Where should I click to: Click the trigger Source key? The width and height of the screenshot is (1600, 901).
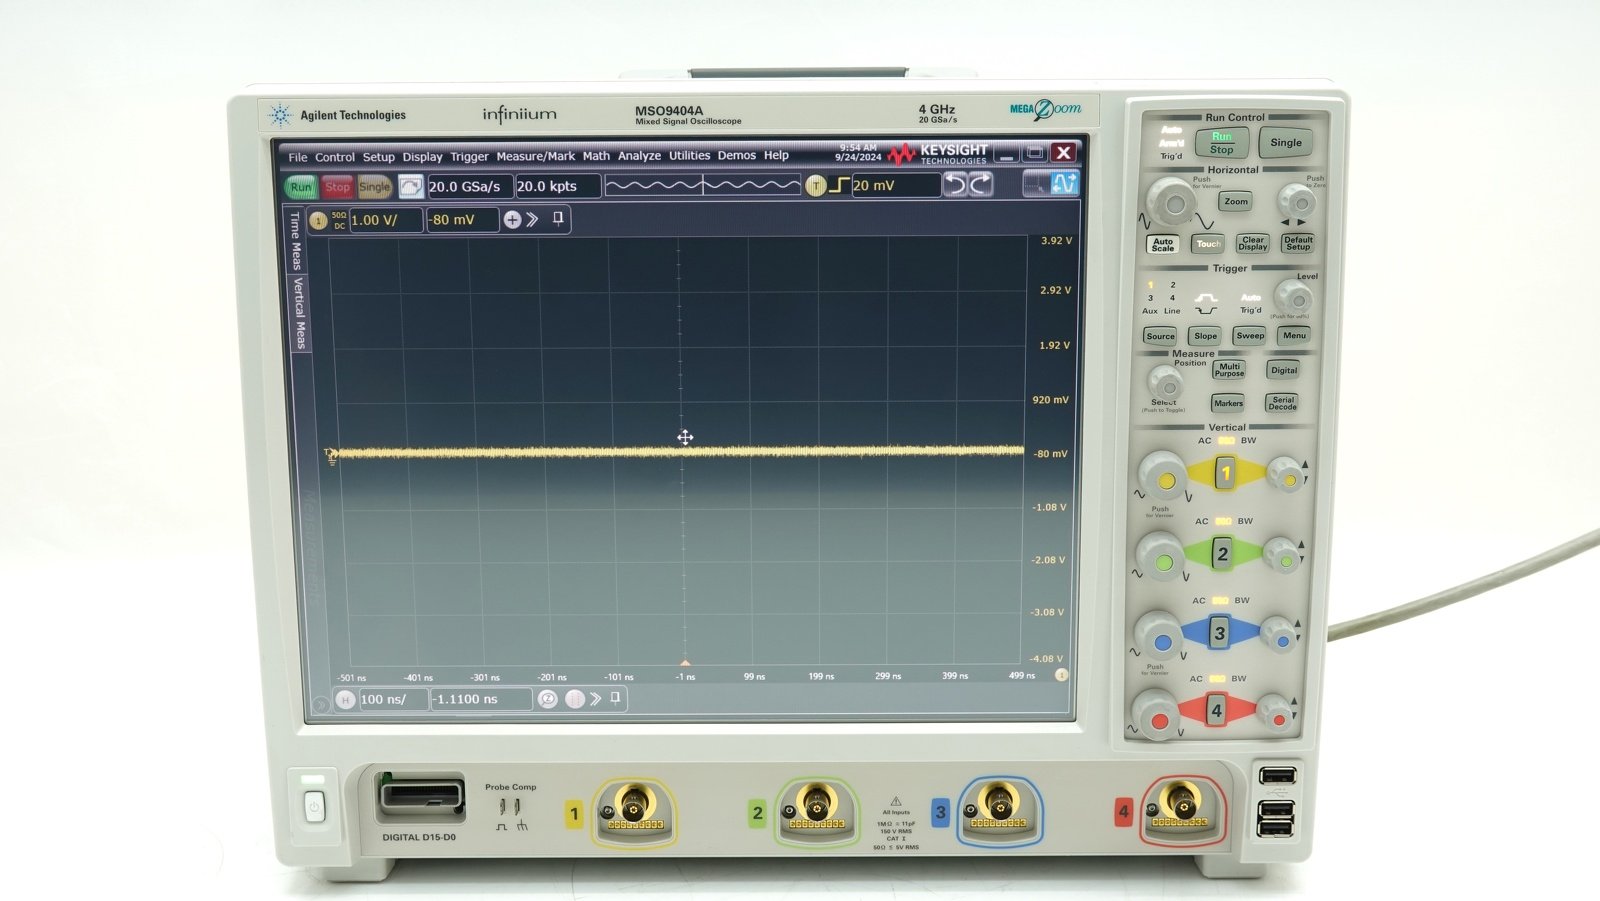point(1161,336)
